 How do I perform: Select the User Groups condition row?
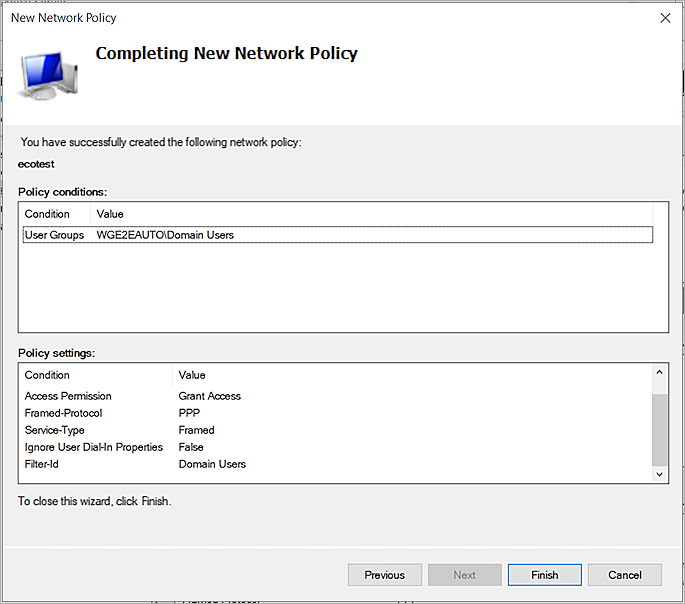[54, 235]
